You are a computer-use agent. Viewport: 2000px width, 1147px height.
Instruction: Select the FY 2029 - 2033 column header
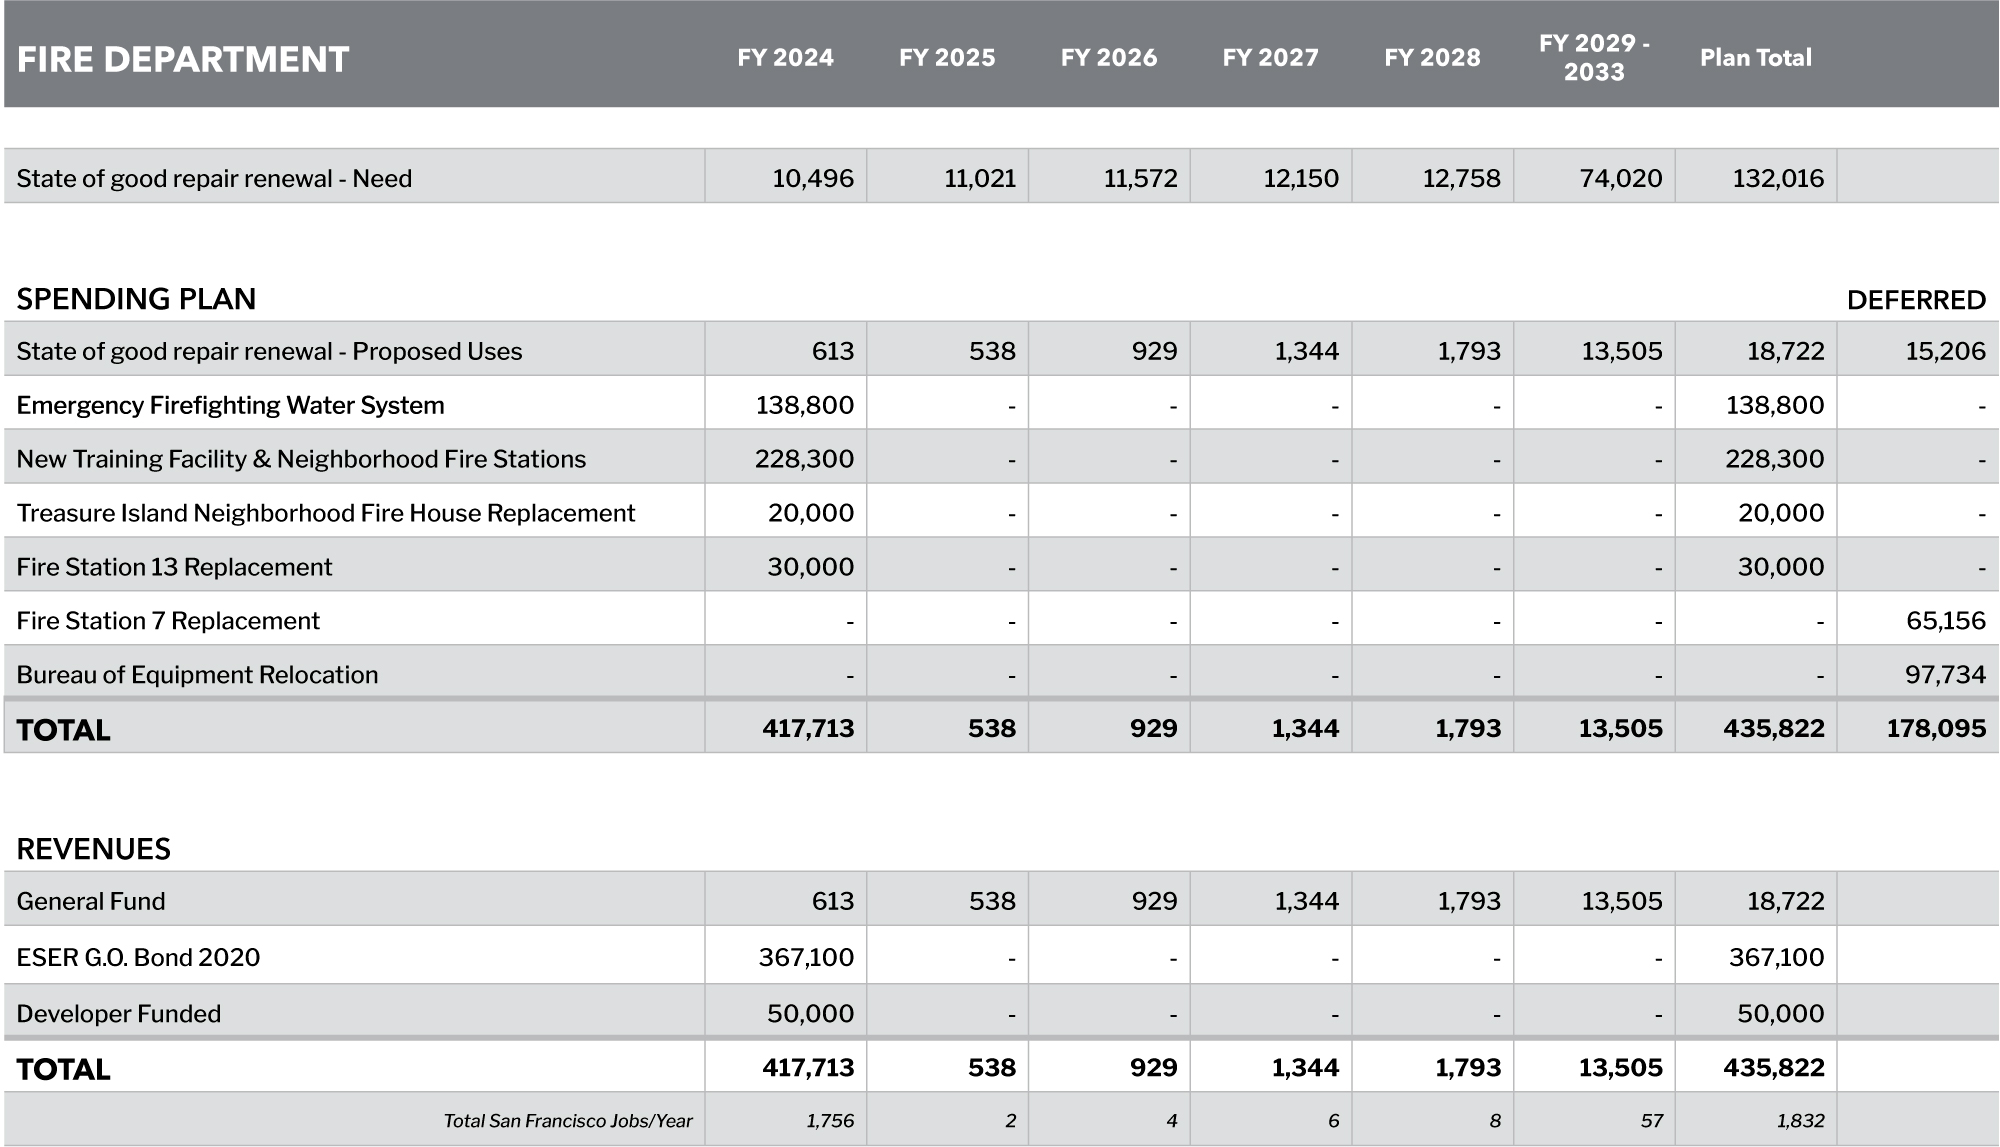point(1594,58)
